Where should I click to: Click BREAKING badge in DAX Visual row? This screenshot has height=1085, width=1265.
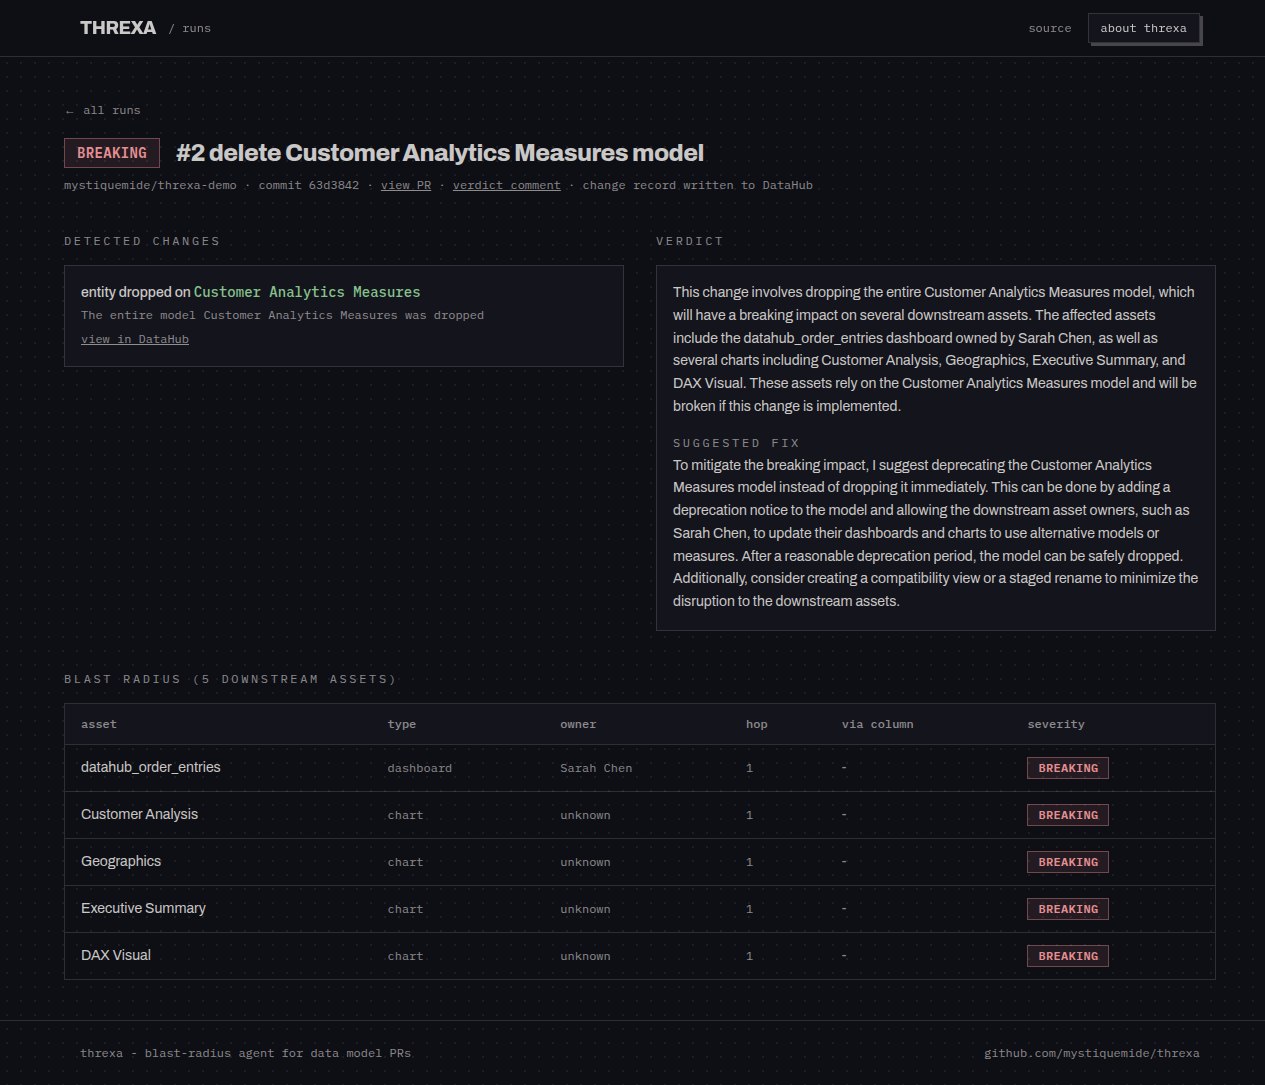click(1068, 956)
